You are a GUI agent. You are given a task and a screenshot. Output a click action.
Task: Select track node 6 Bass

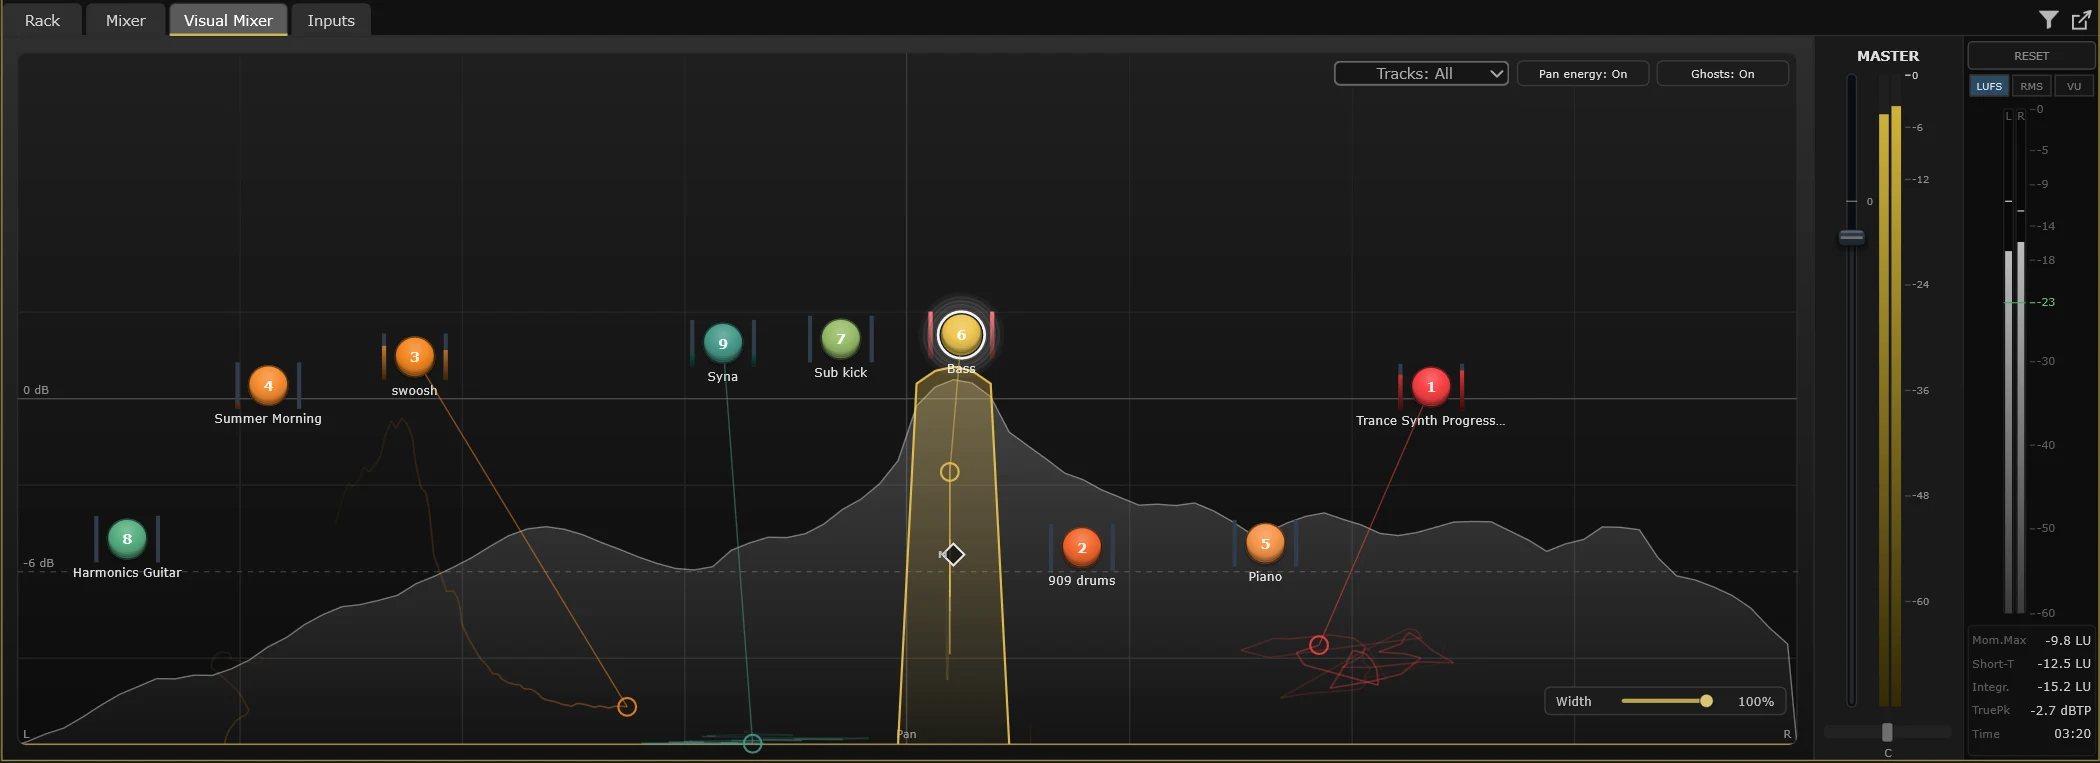961,335
